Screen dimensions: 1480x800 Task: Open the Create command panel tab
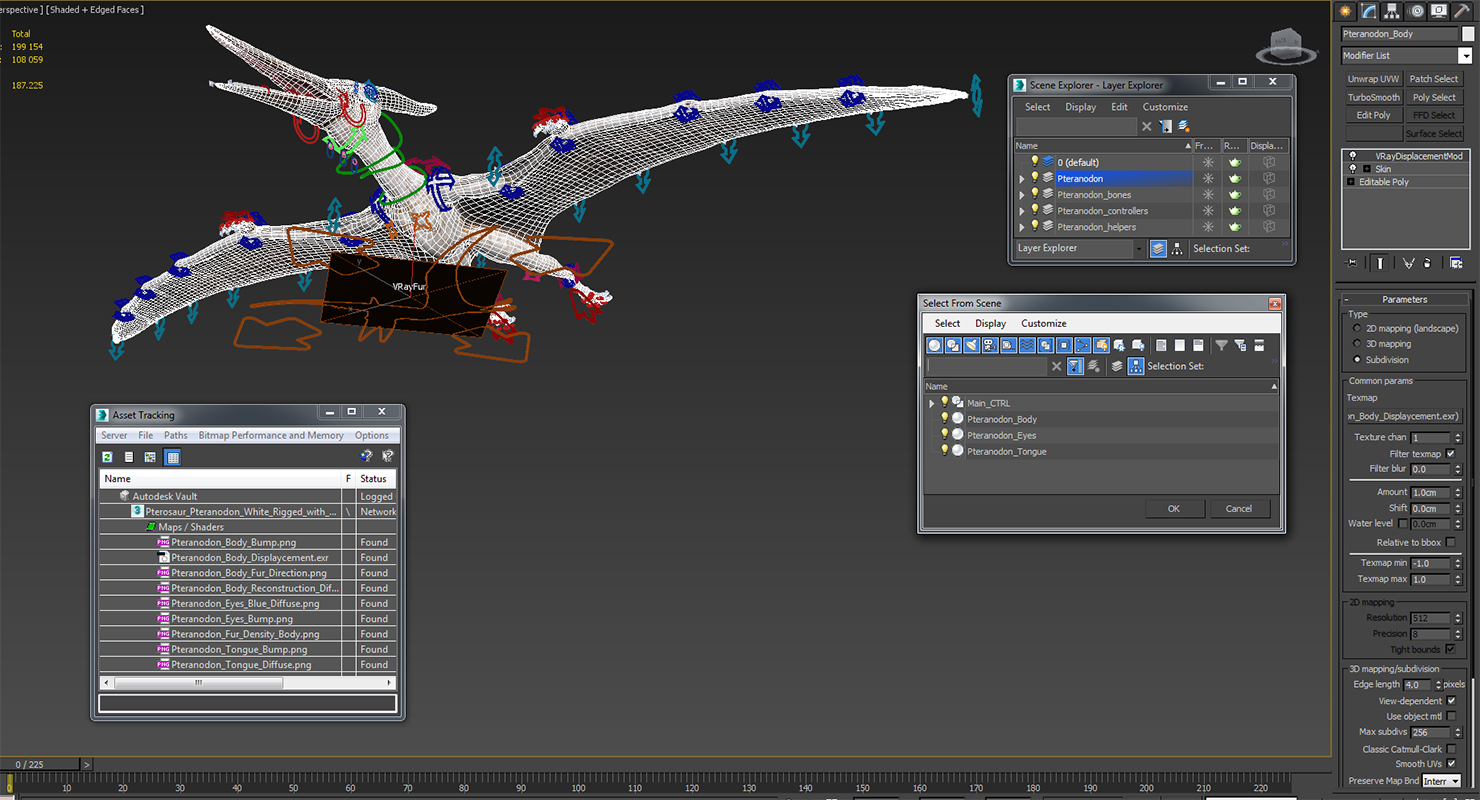(x=1346, y=11)
